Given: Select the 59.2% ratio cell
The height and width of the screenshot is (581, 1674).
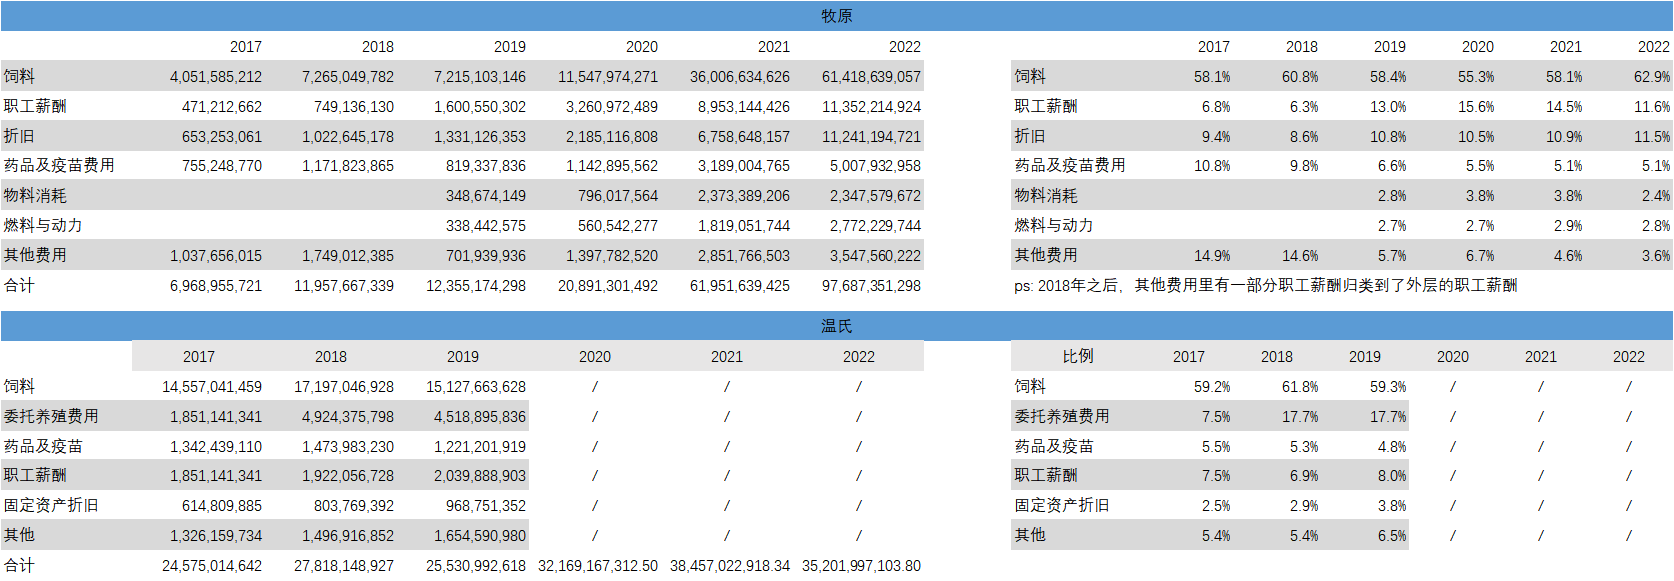Looking at the screenshot, I should (x=1212, y=387).
